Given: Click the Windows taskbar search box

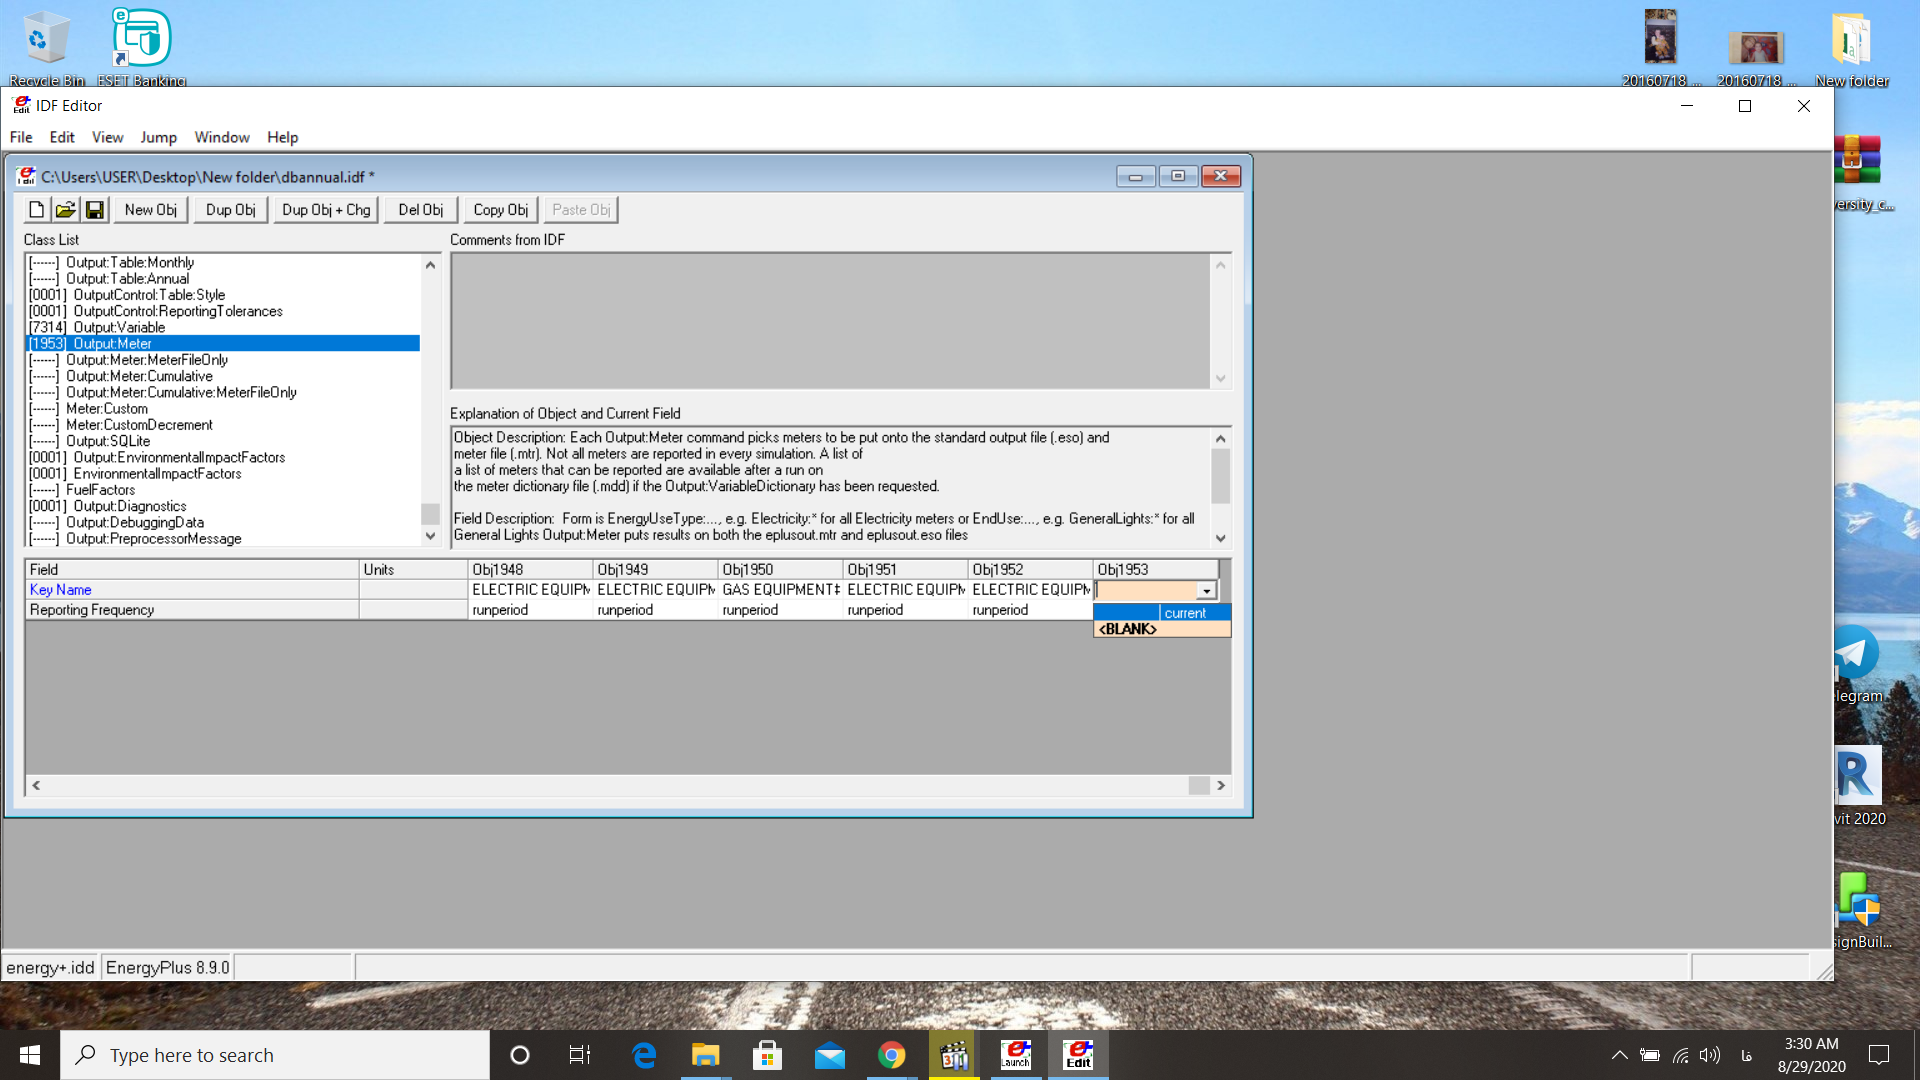Looking at the screenshot, I should 275,1055.
